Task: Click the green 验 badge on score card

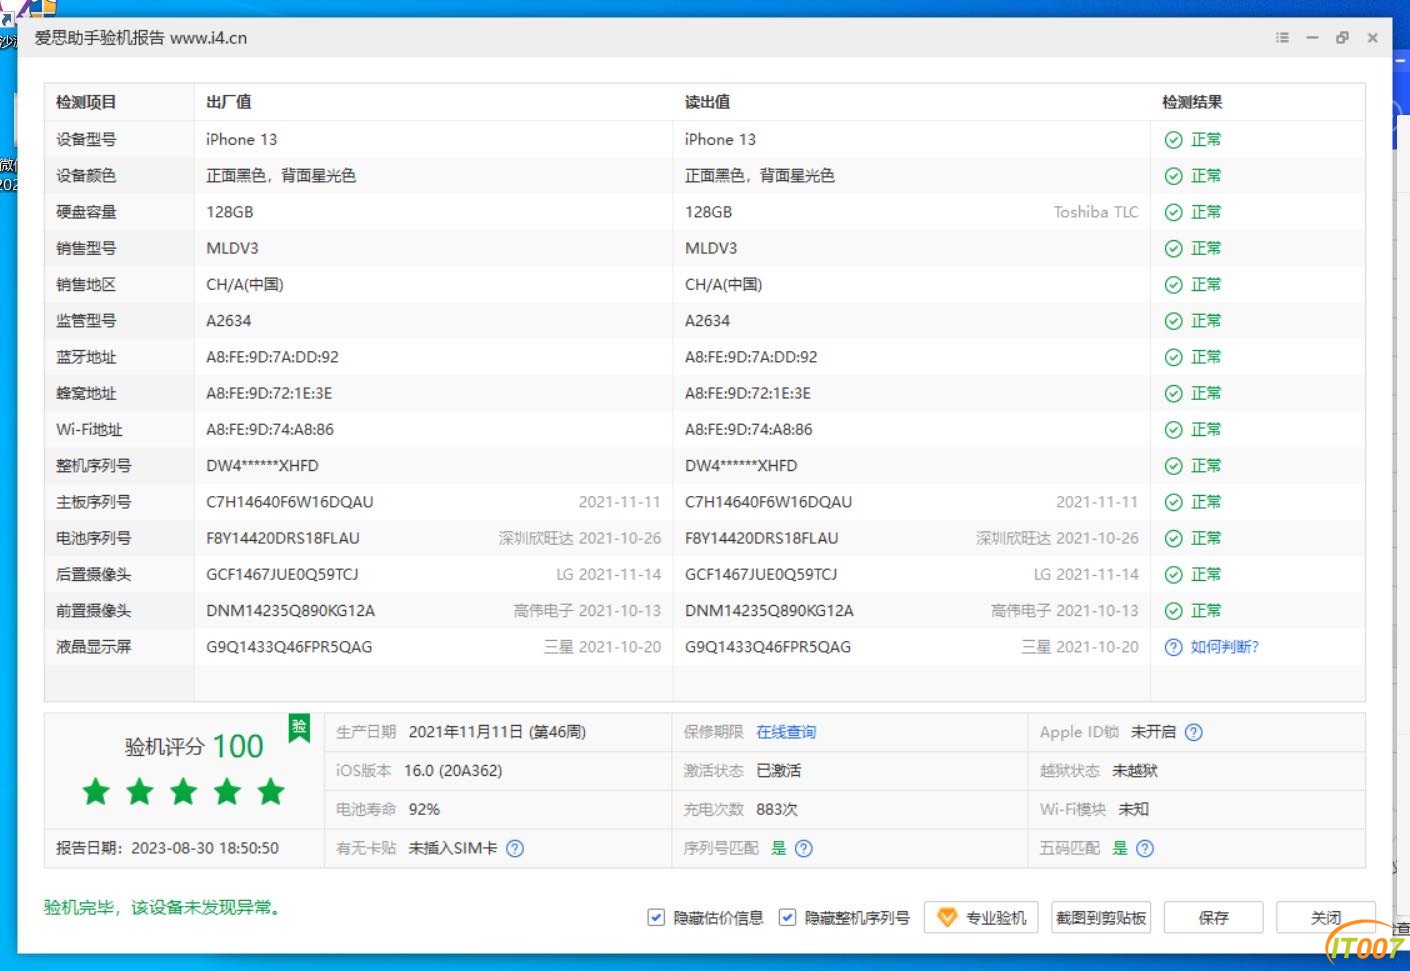Action: [299, 728]
